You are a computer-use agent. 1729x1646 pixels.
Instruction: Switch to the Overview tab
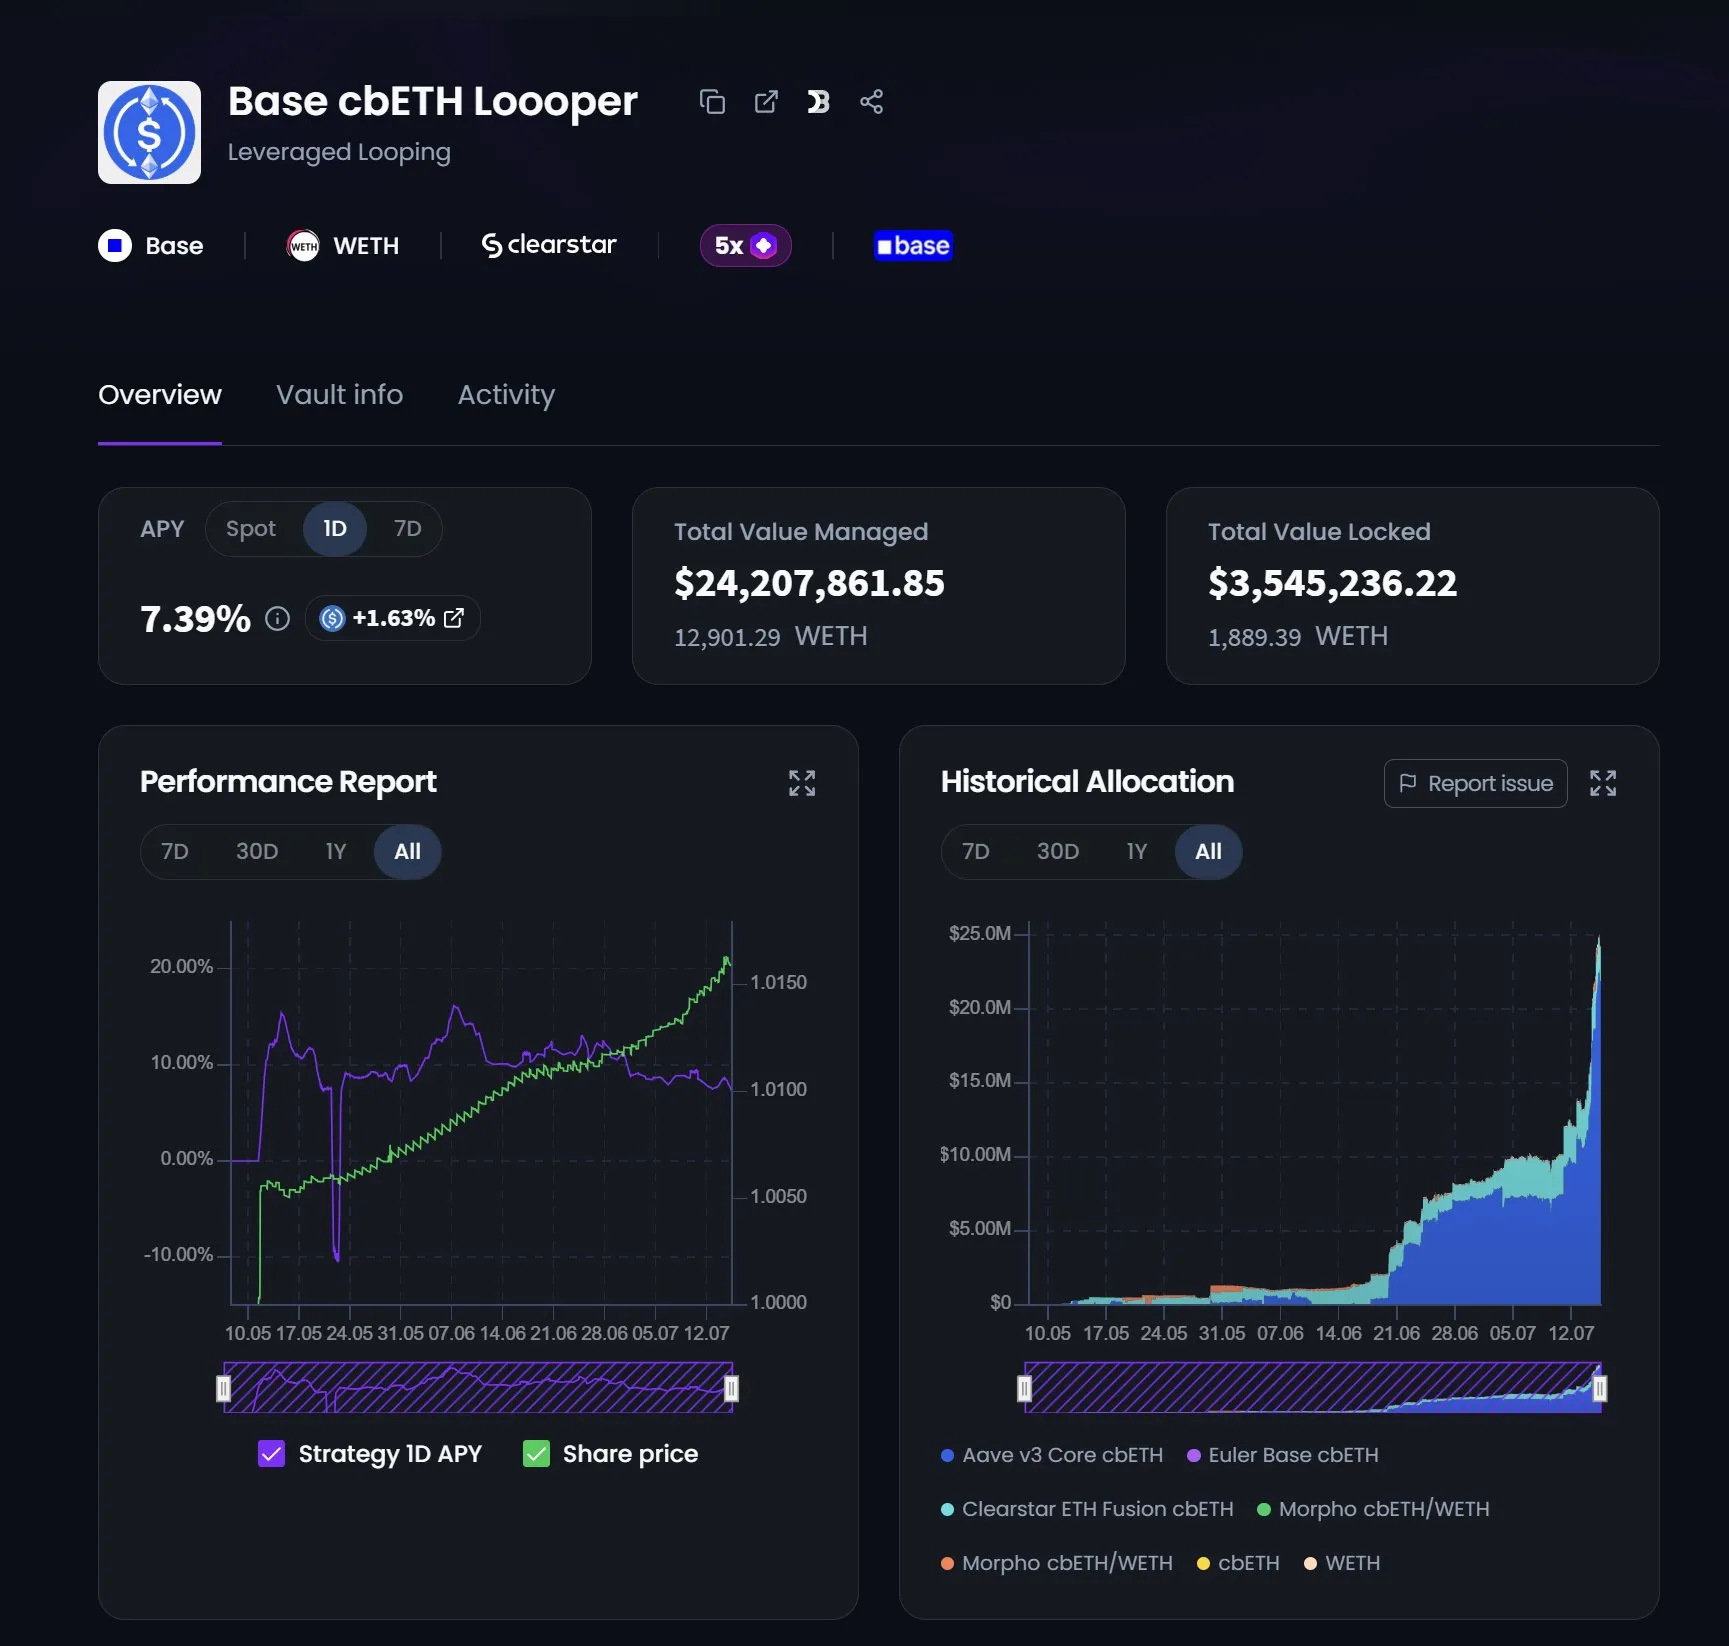point(160,395)
